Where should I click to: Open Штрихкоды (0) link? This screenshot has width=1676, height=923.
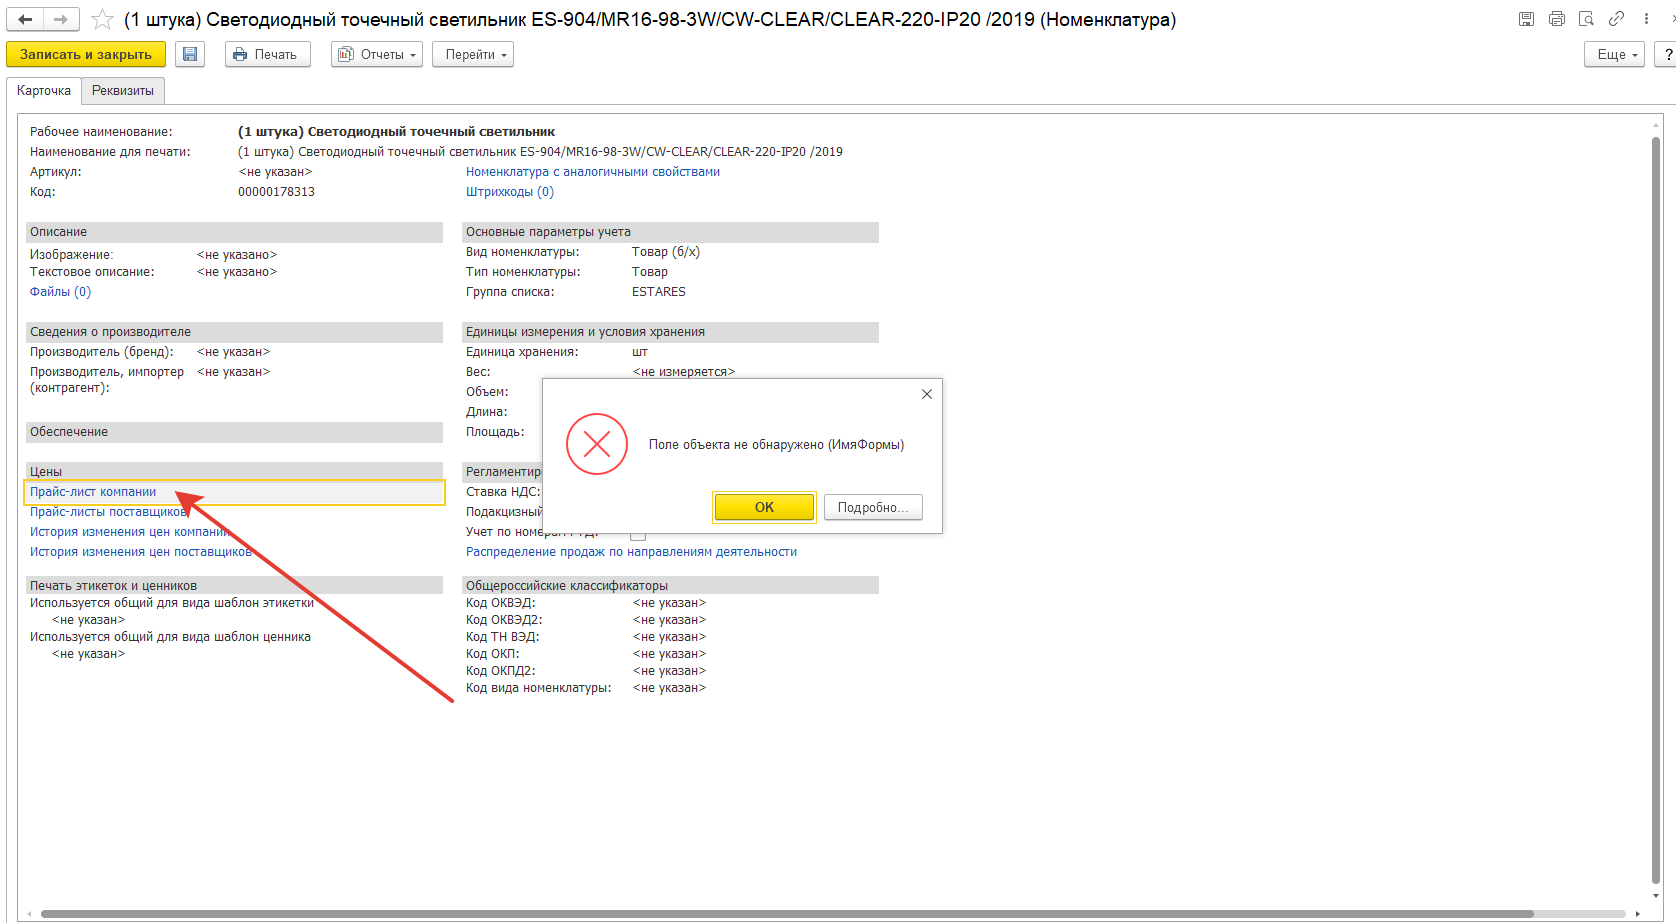click(510, 192)
